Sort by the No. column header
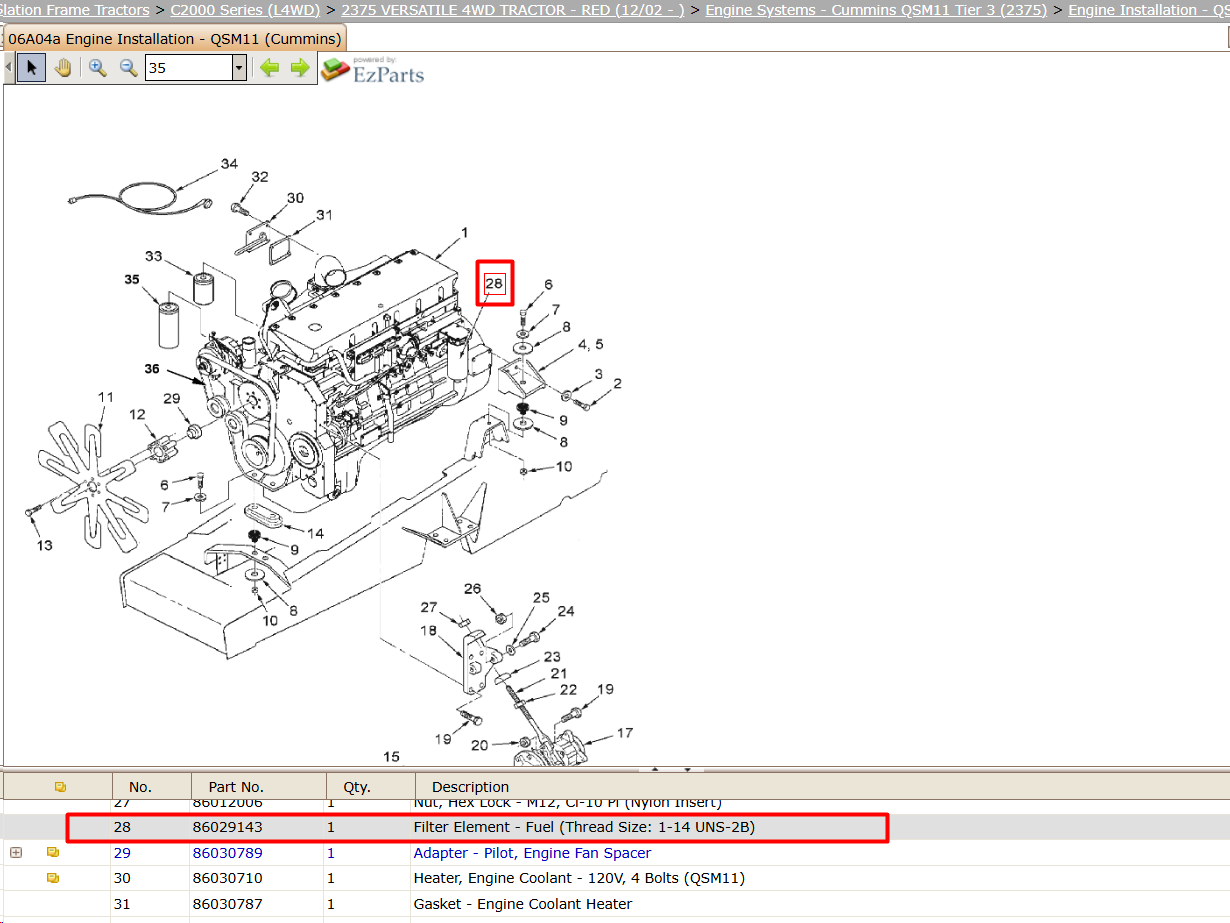 pos(140,787)
